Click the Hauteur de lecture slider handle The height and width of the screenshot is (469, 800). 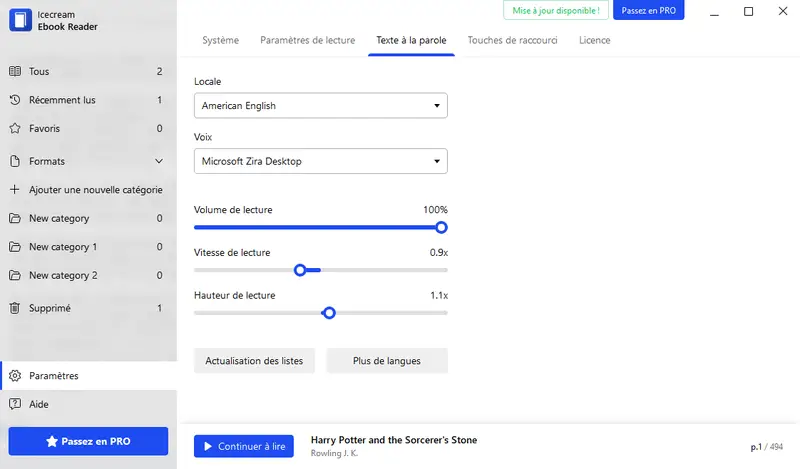(x=329, y=313)
